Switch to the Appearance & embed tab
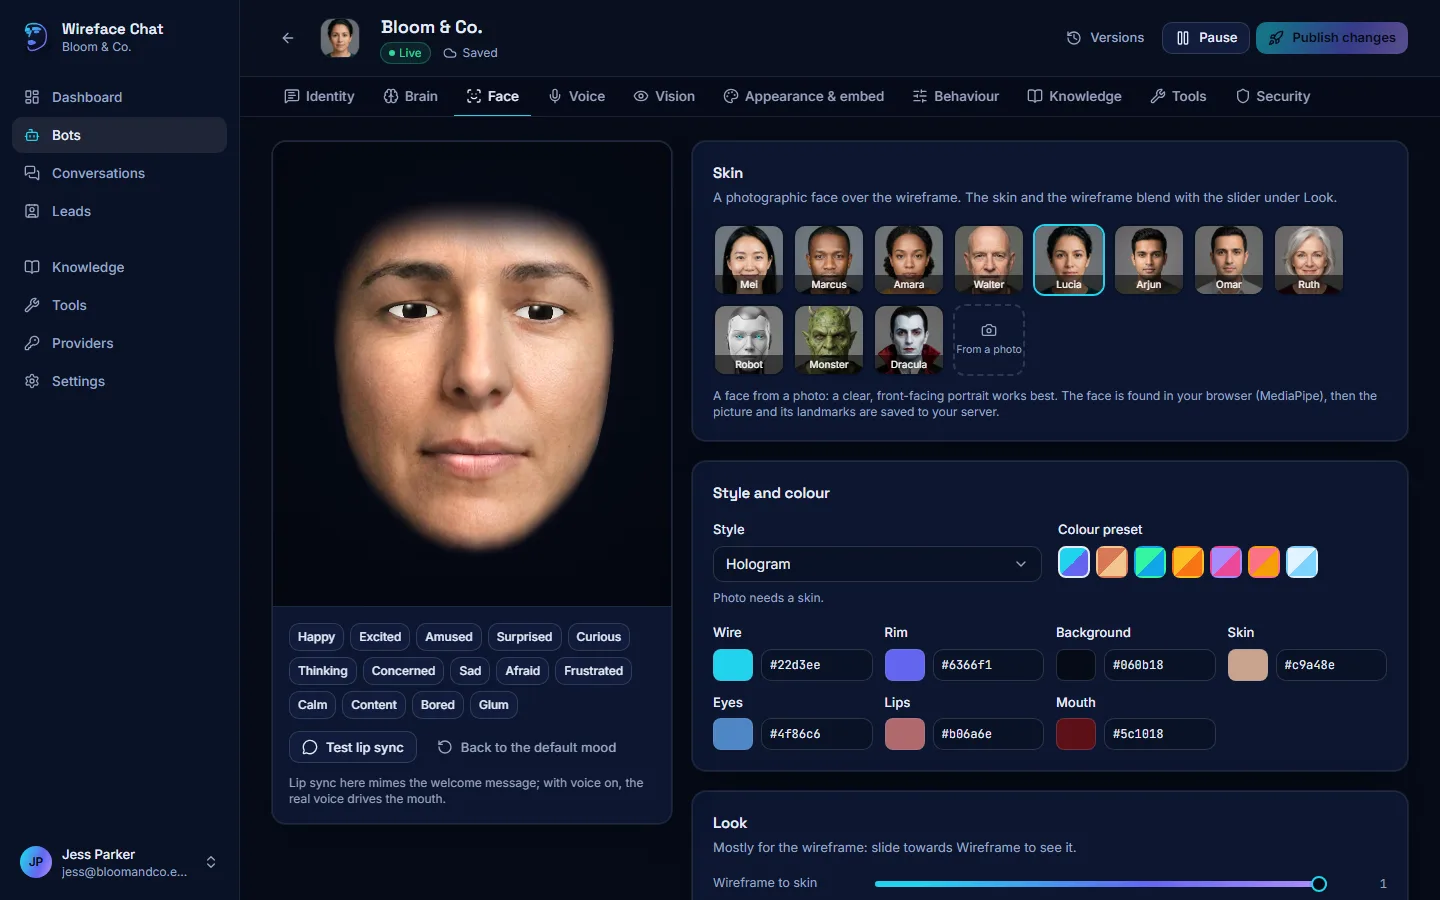1440x900 pixels. [804, 96]
